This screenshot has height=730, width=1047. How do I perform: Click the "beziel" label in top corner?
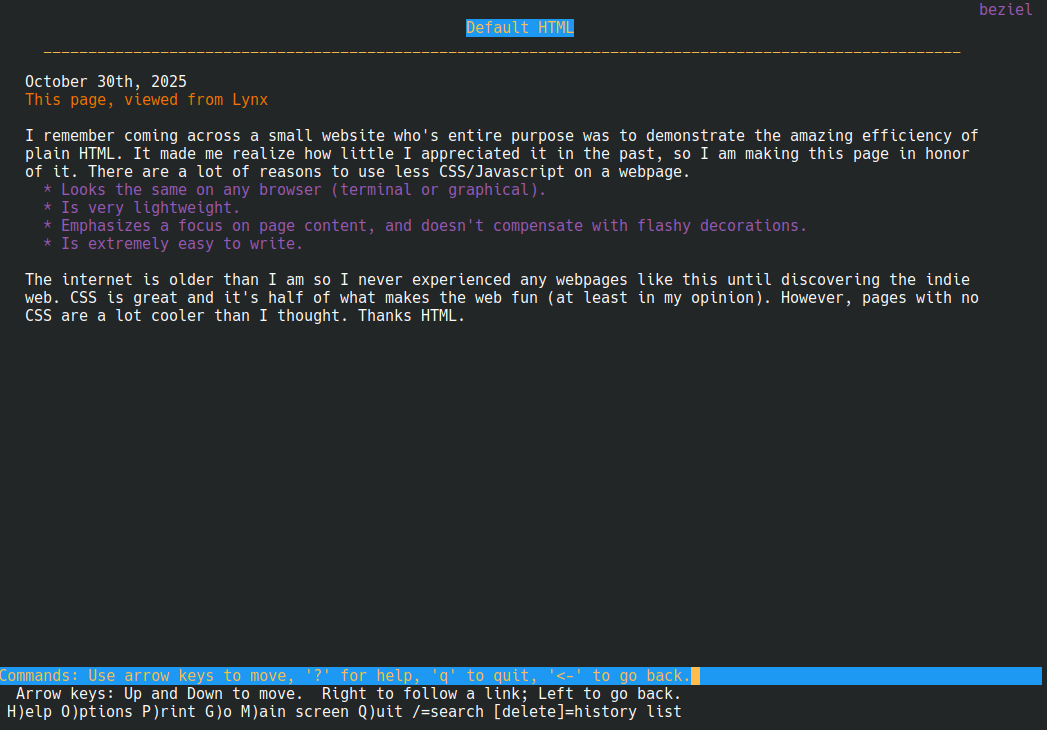tap(1005, 10)
